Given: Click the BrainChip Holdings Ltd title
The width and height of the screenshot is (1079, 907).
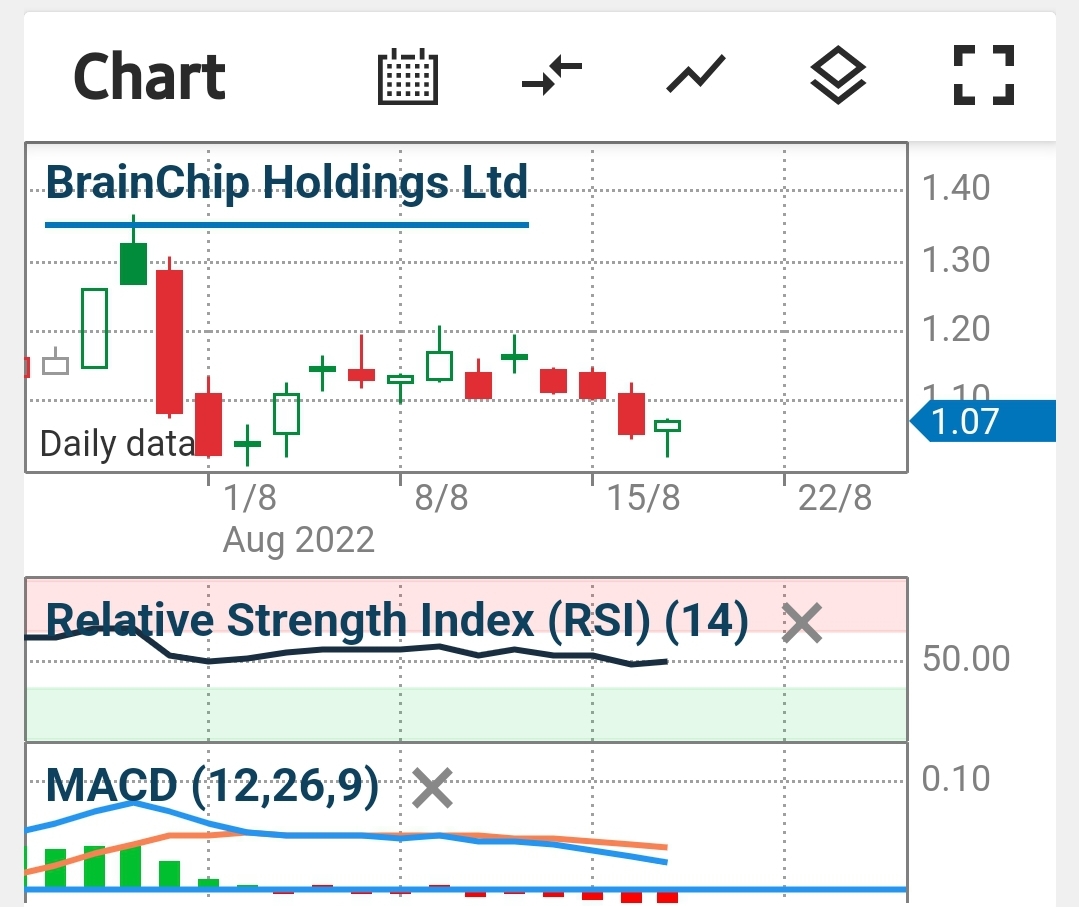Looking at the screenshot, I should pyautogui.click(x=286, y=183).
